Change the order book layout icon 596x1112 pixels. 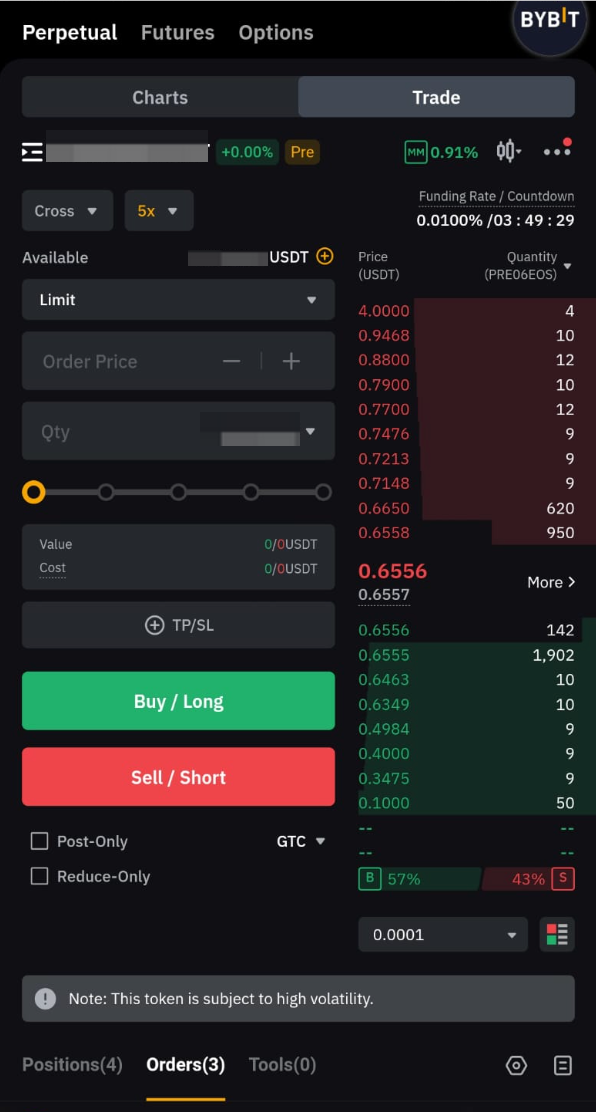pyautogui.click(x=557, y=934)
